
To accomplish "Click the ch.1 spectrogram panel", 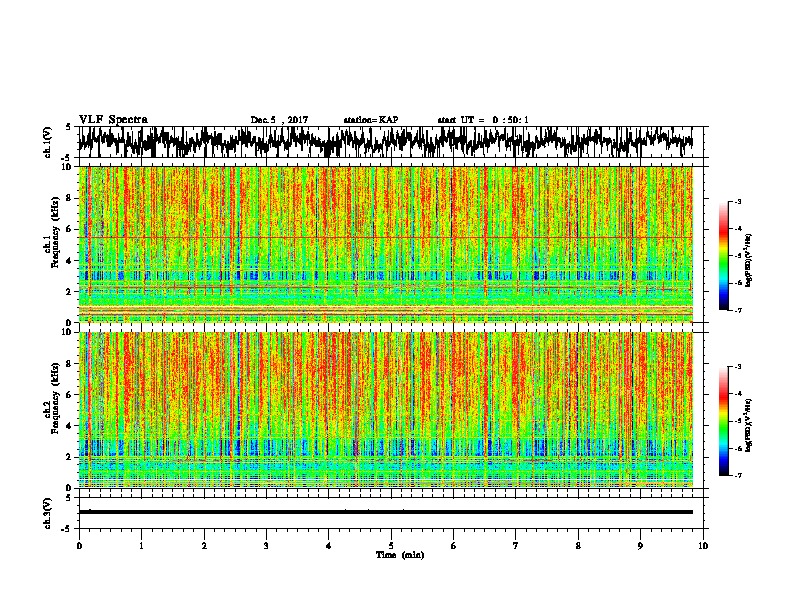I will pos(385,244).
